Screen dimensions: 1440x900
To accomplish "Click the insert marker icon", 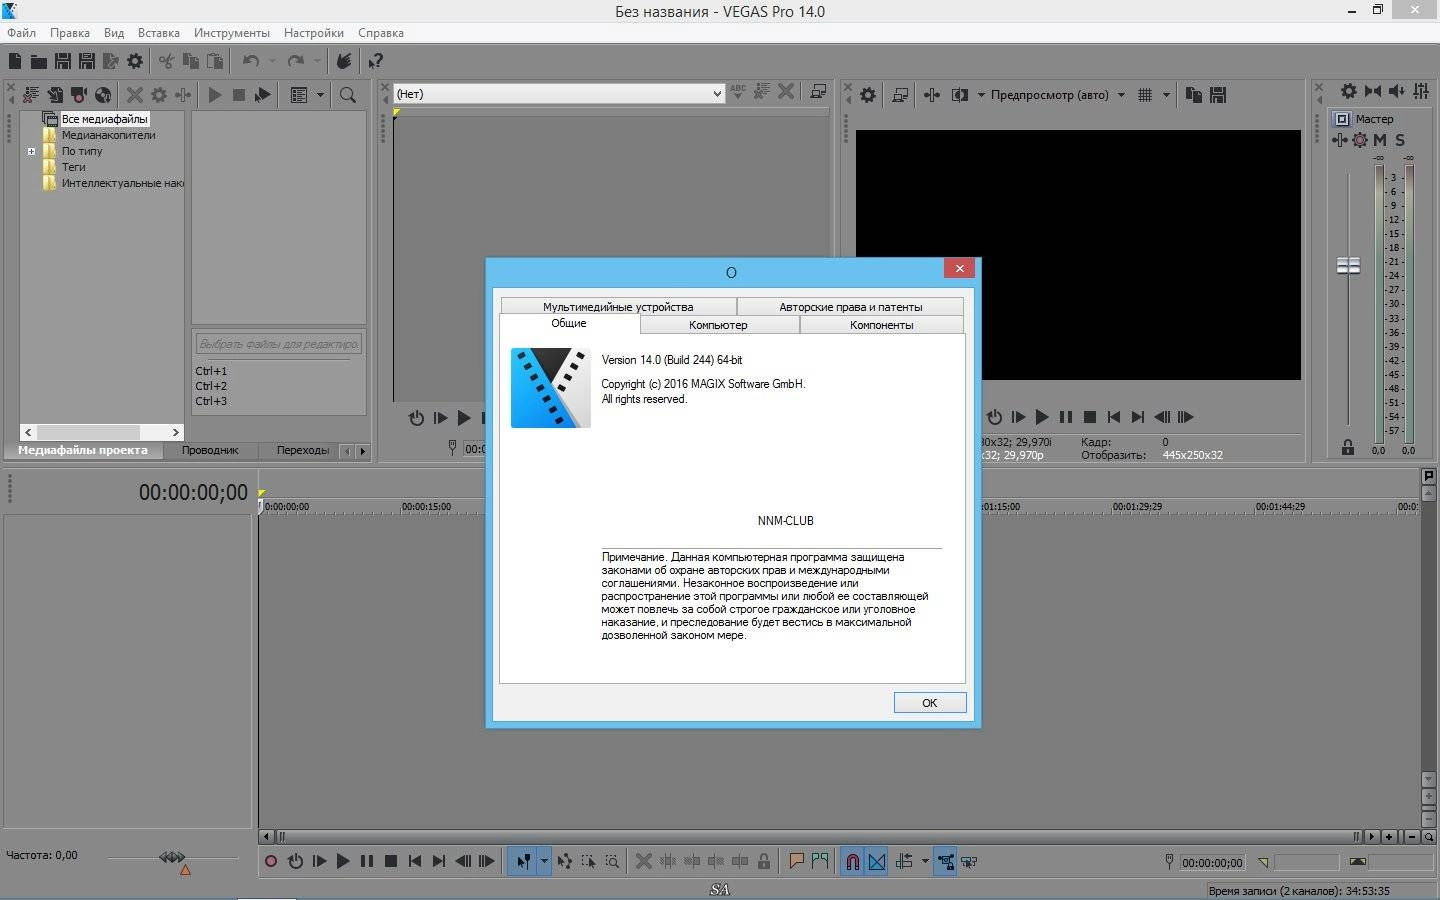I will tap(796, 861).
